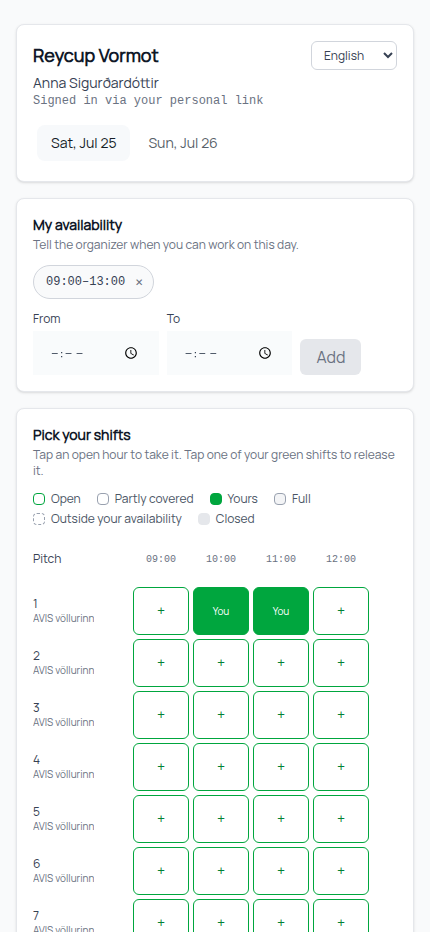The height and width of the screenshot is (932, 430).
Task: Remove the 09:00-13:00 availability chip
Action: pyautogui.click(x=139, y=282)
